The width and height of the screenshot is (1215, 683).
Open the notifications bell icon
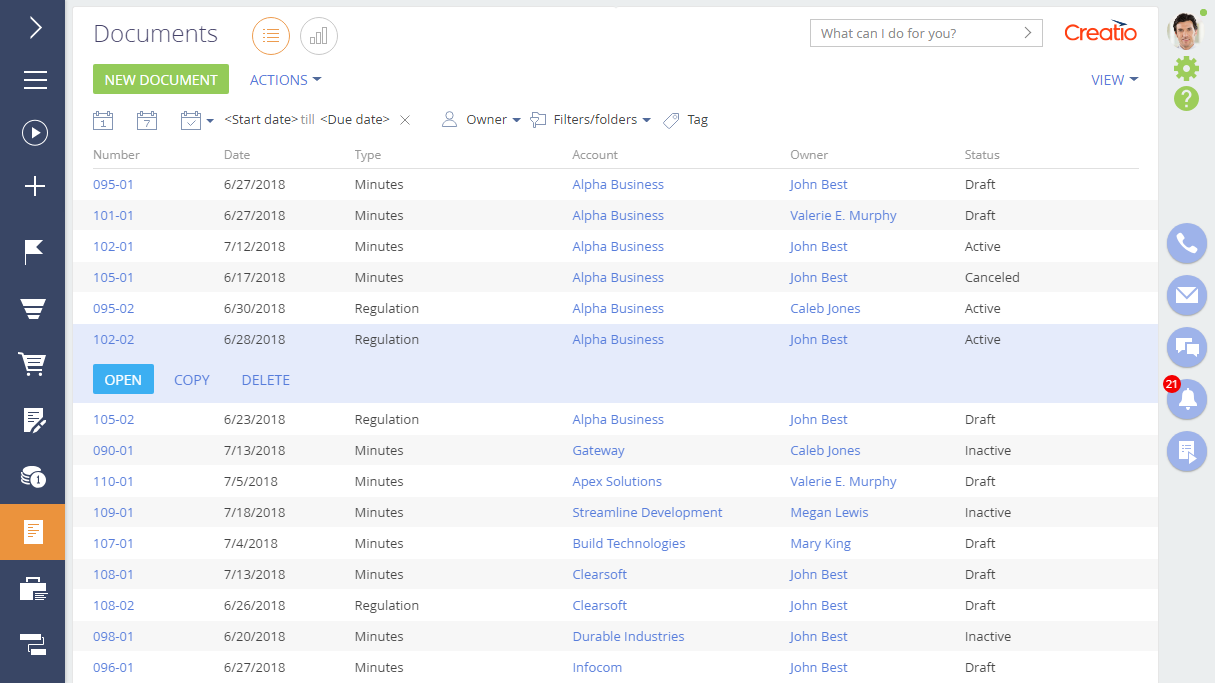[x=1187, y=399]
